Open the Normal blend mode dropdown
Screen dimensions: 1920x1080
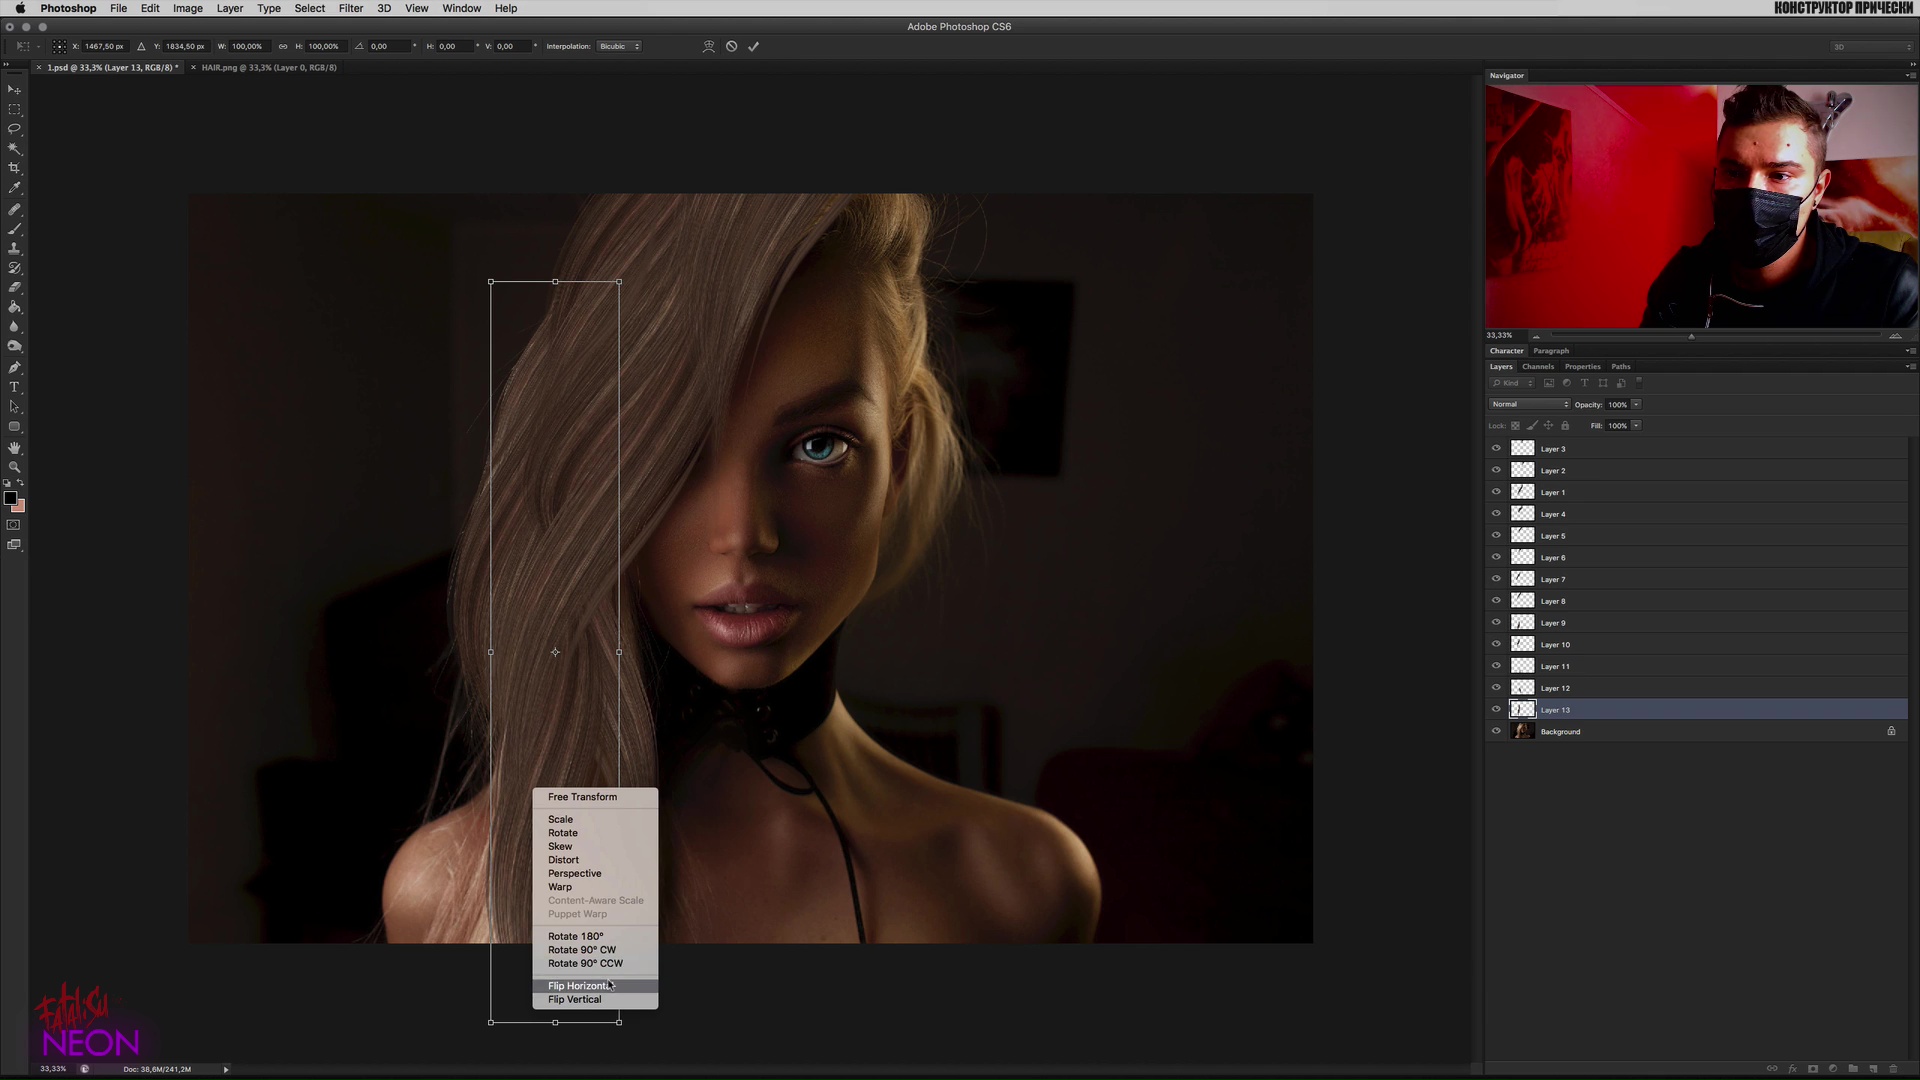1529,404
